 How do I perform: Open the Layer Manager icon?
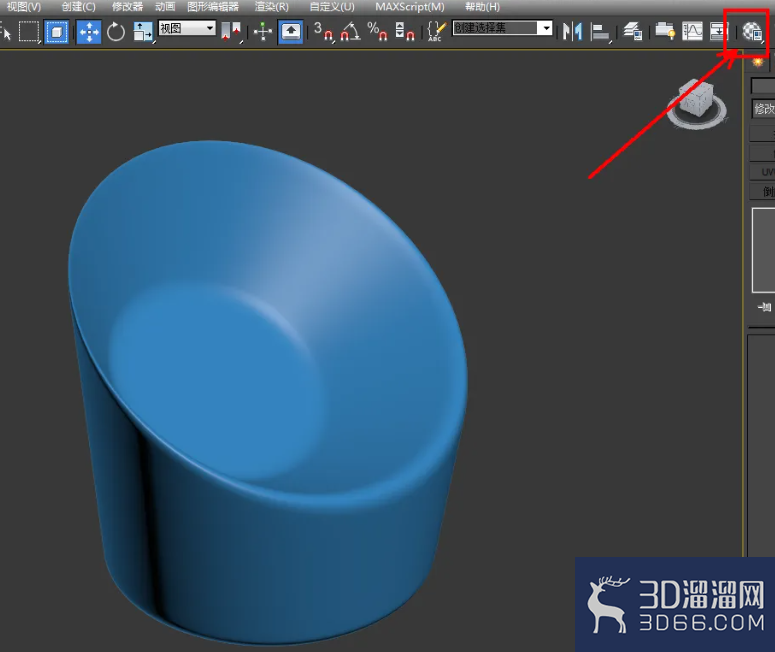(633, 32)
